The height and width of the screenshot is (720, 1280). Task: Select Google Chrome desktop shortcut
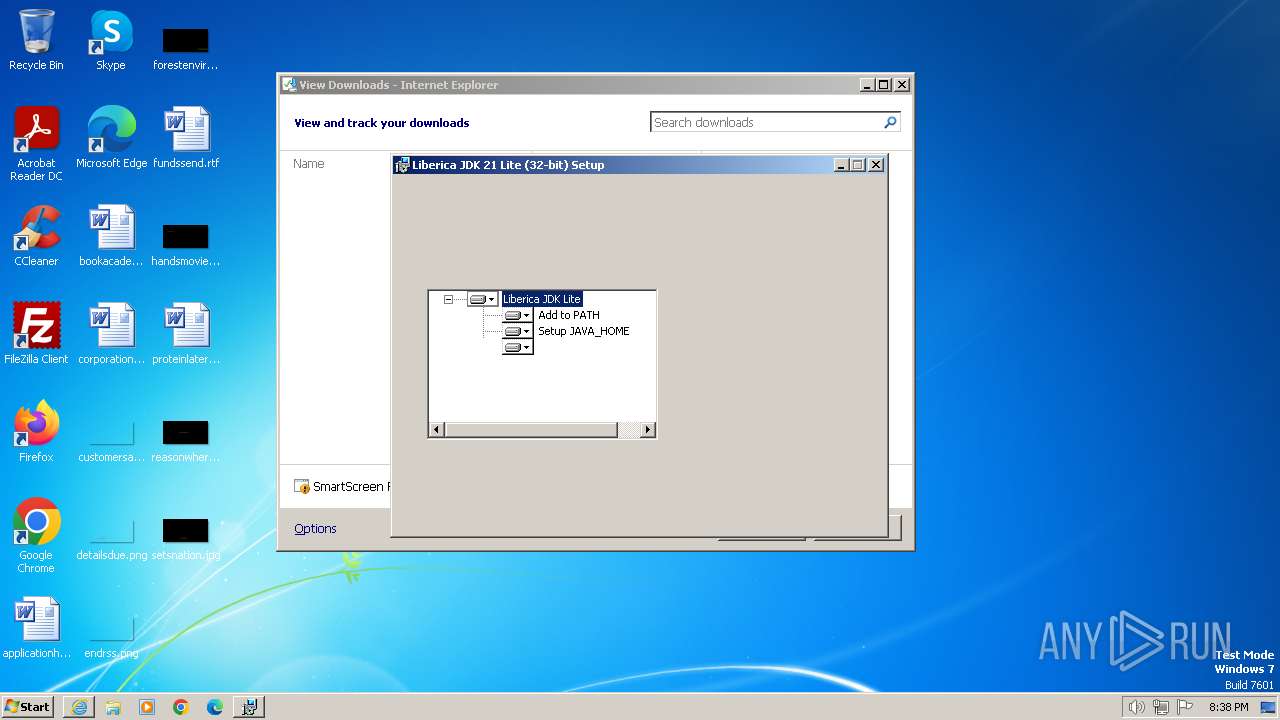pyautogui.click(x=36, y=536)
